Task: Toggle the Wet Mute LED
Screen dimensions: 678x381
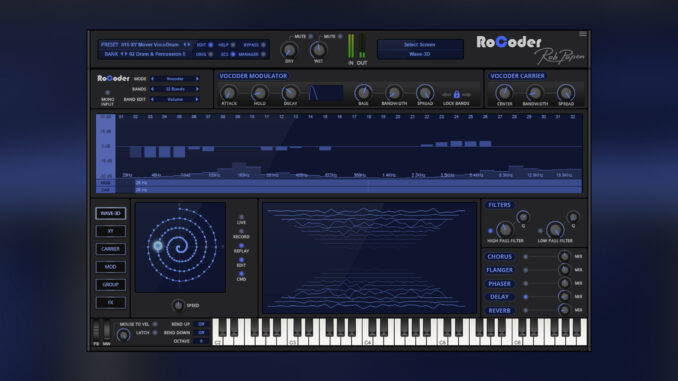Action: (x=340, y=37)
